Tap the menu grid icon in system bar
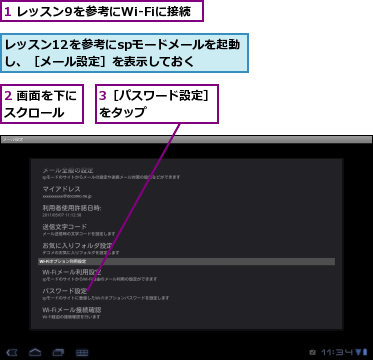This screenshot has width=373, height=360. 82,352
